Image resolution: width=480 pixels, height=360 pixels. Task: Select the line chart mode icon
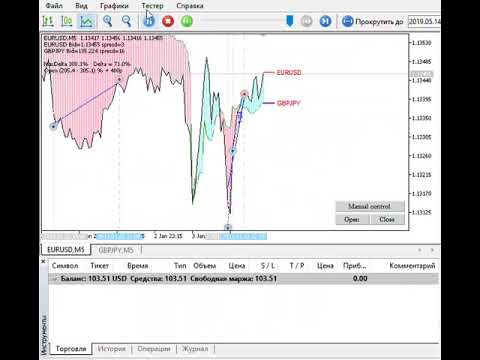tap(86, 21)
